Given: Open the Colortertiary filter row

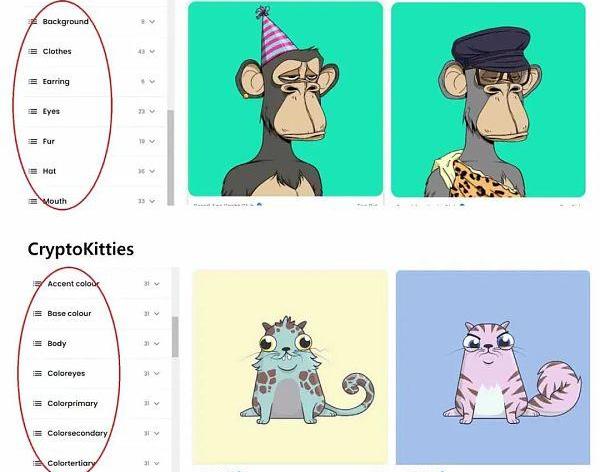Looking at the screenshot, I should 96,463.
